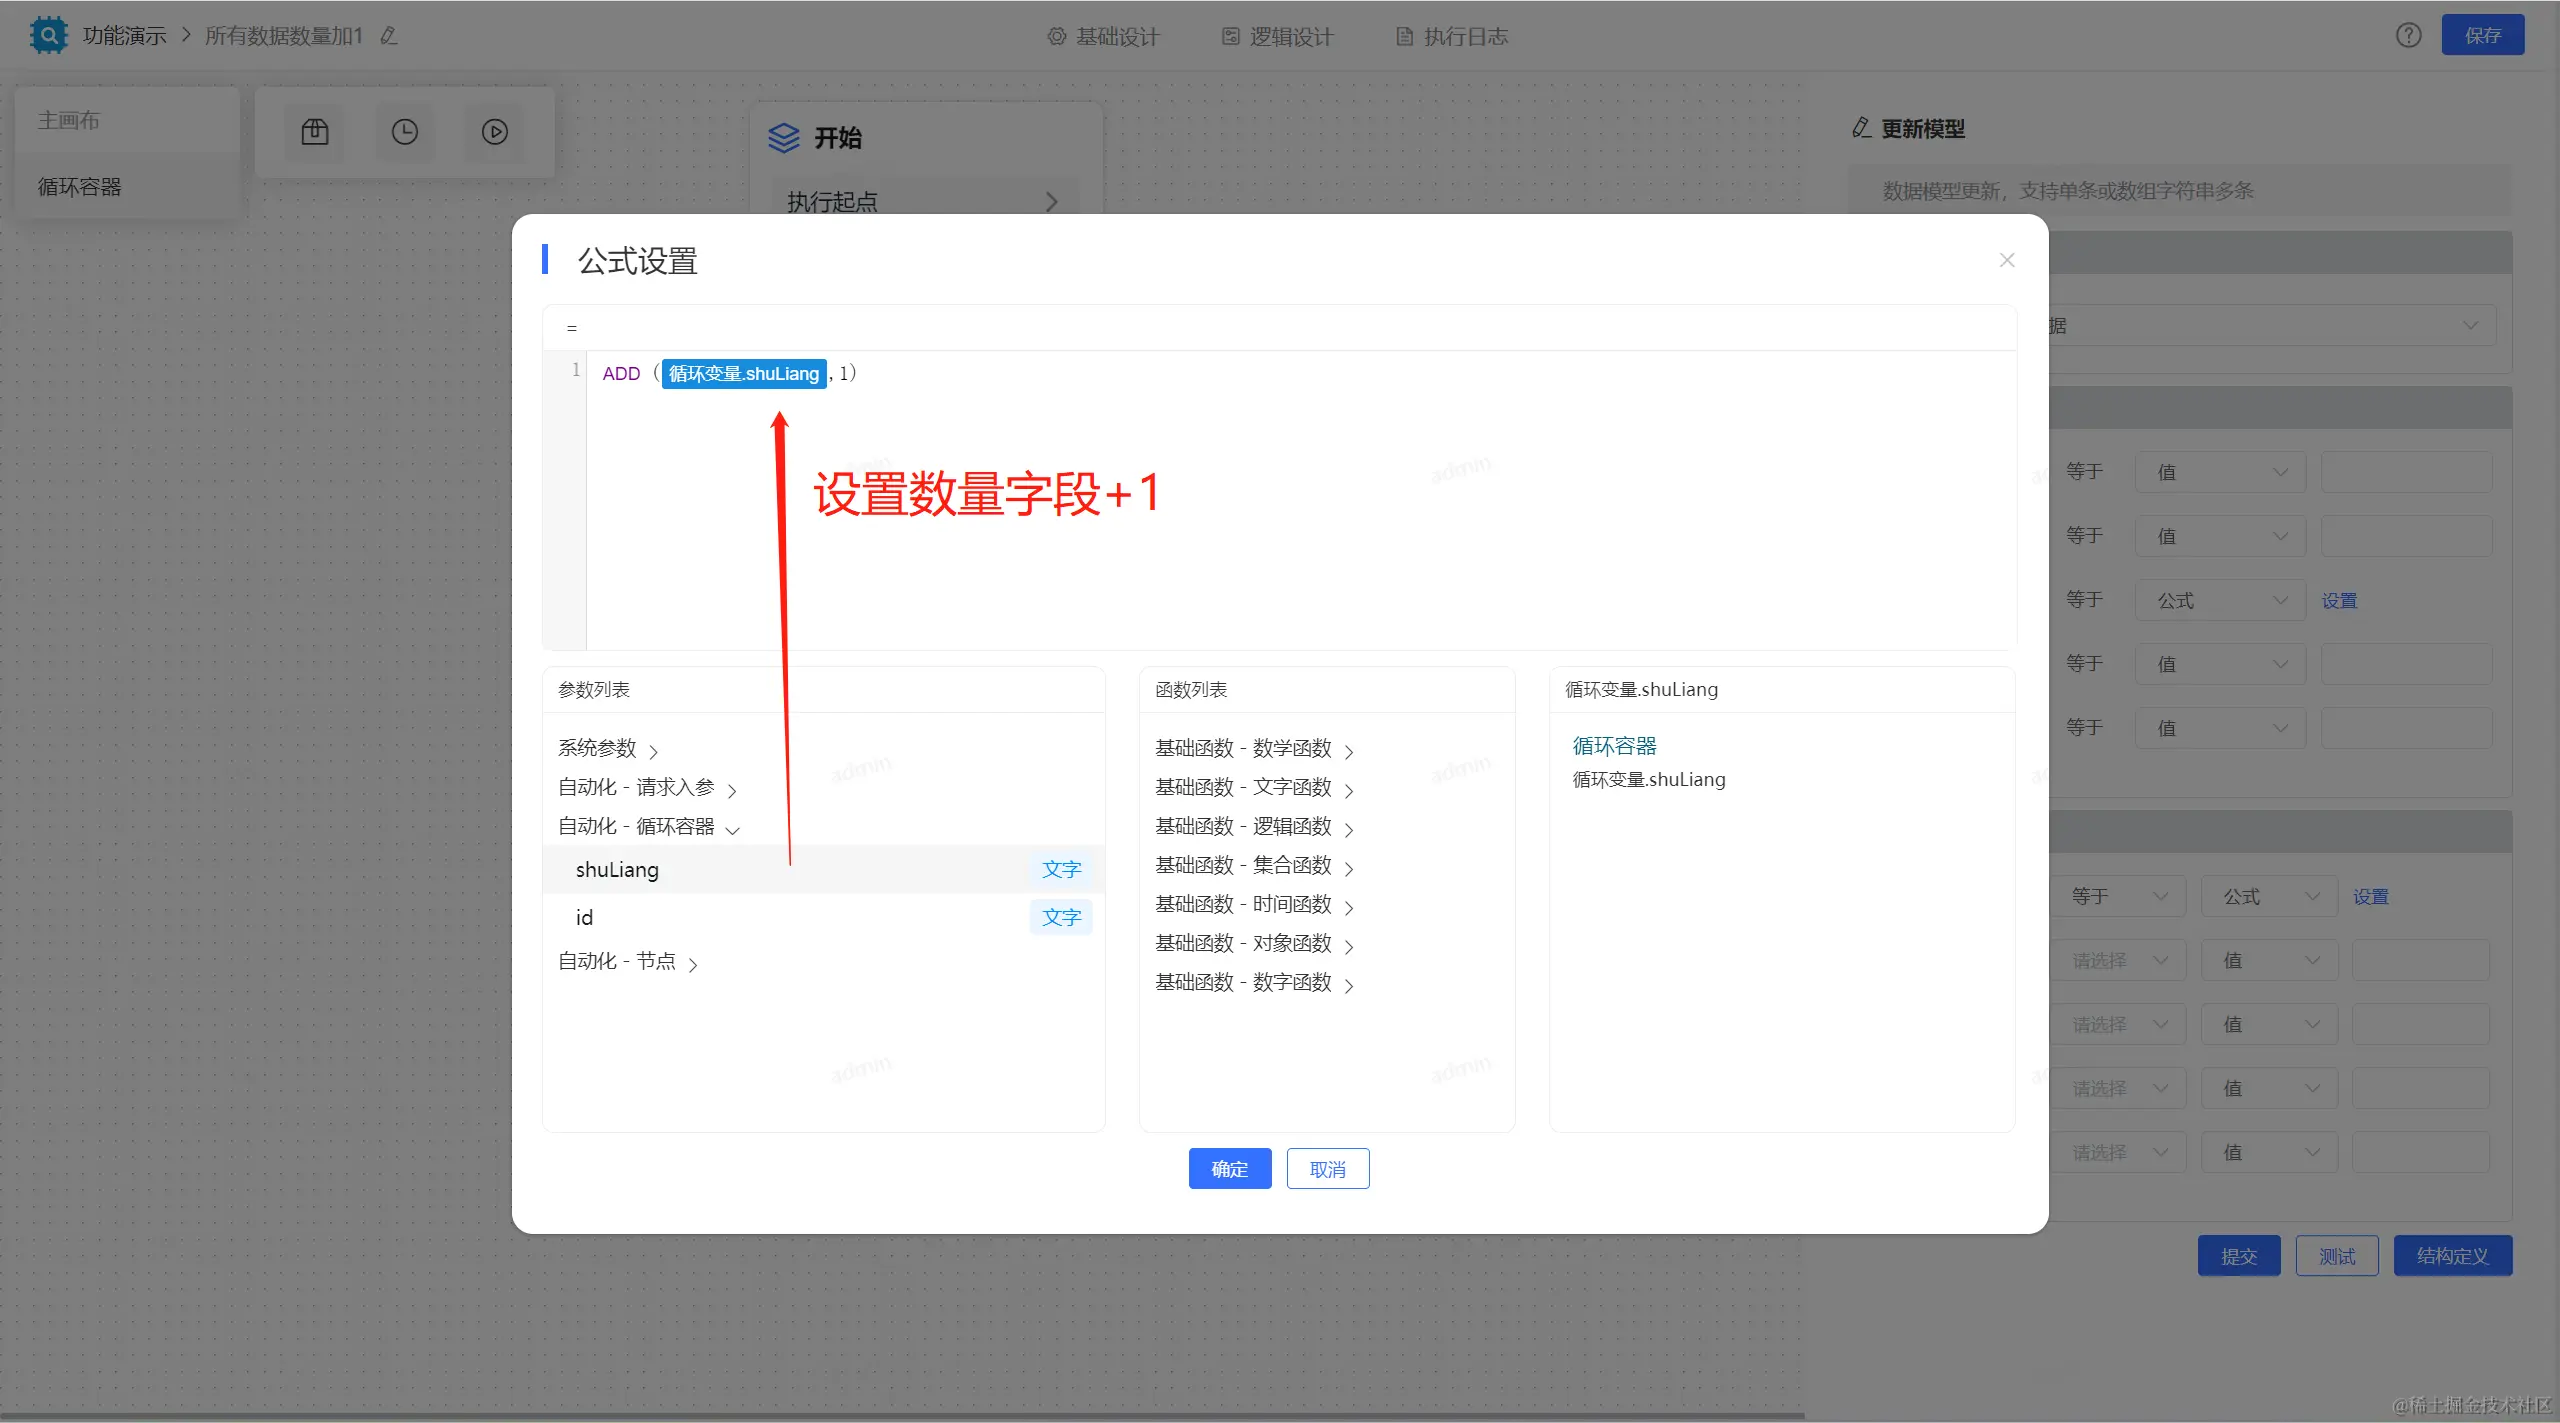Confirm formula with 确定 button
The image size is (2560, 1423).
pyautogui.click(x=1229, y=1168)
